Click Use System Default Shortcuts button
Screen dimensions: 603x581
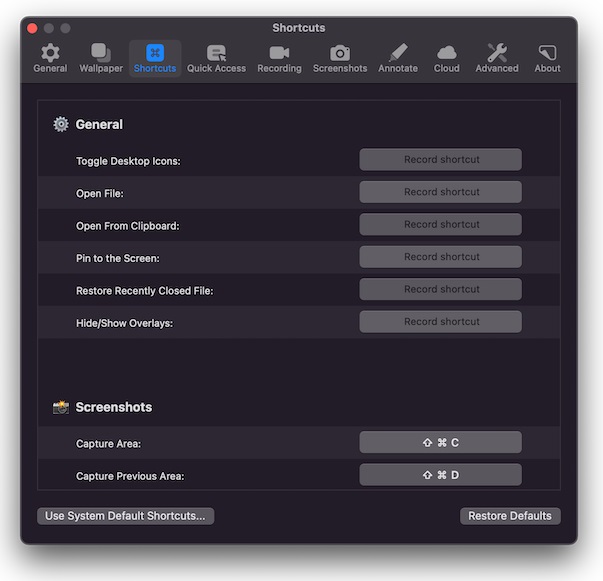tap(125, 516)
